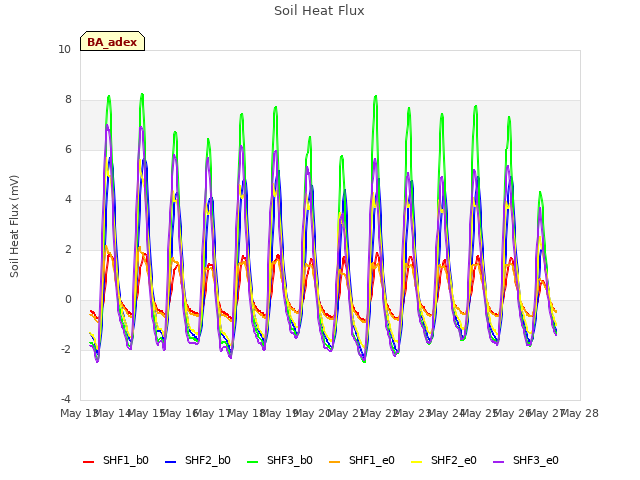Click the BA_adex annotation label
This screenshot has width=640, height=480.
112,42
